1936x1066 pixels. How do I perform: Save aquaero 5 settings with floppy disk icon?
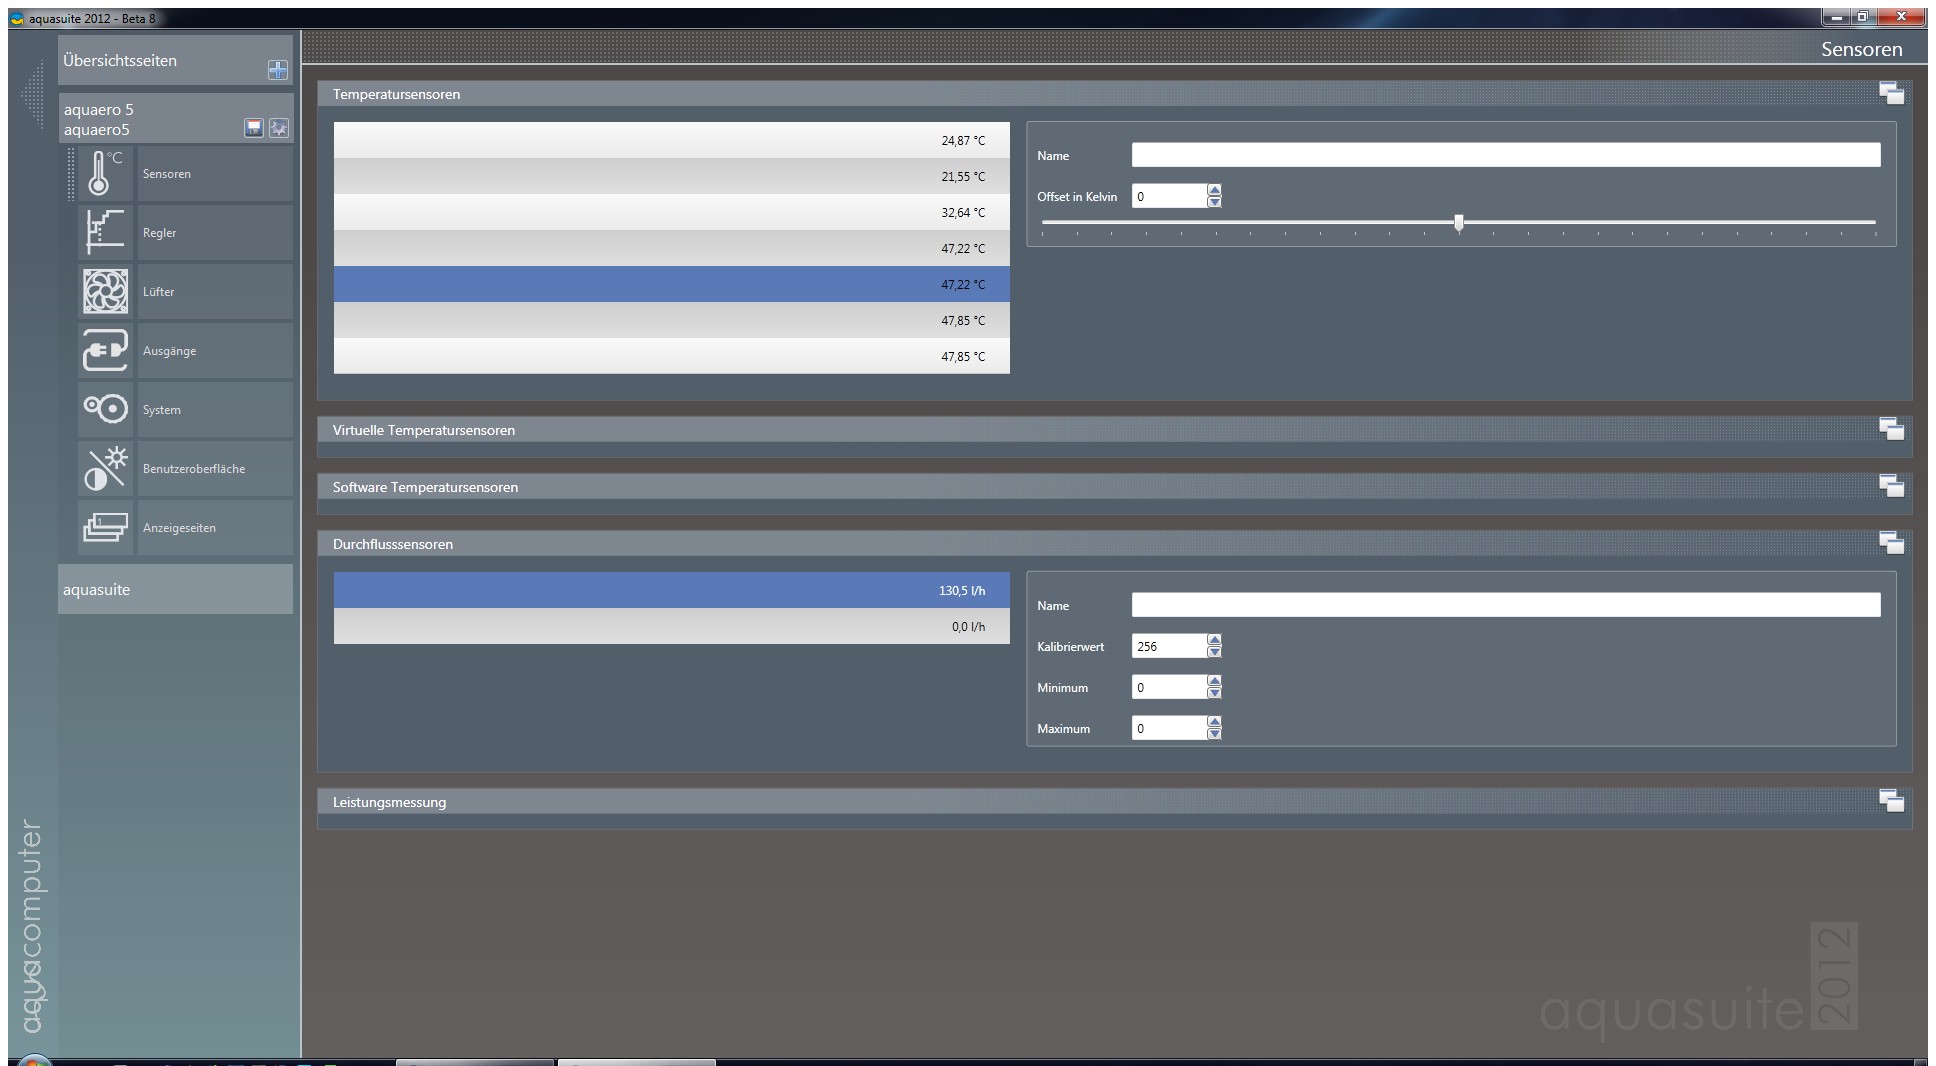click(x=254, y=128)
